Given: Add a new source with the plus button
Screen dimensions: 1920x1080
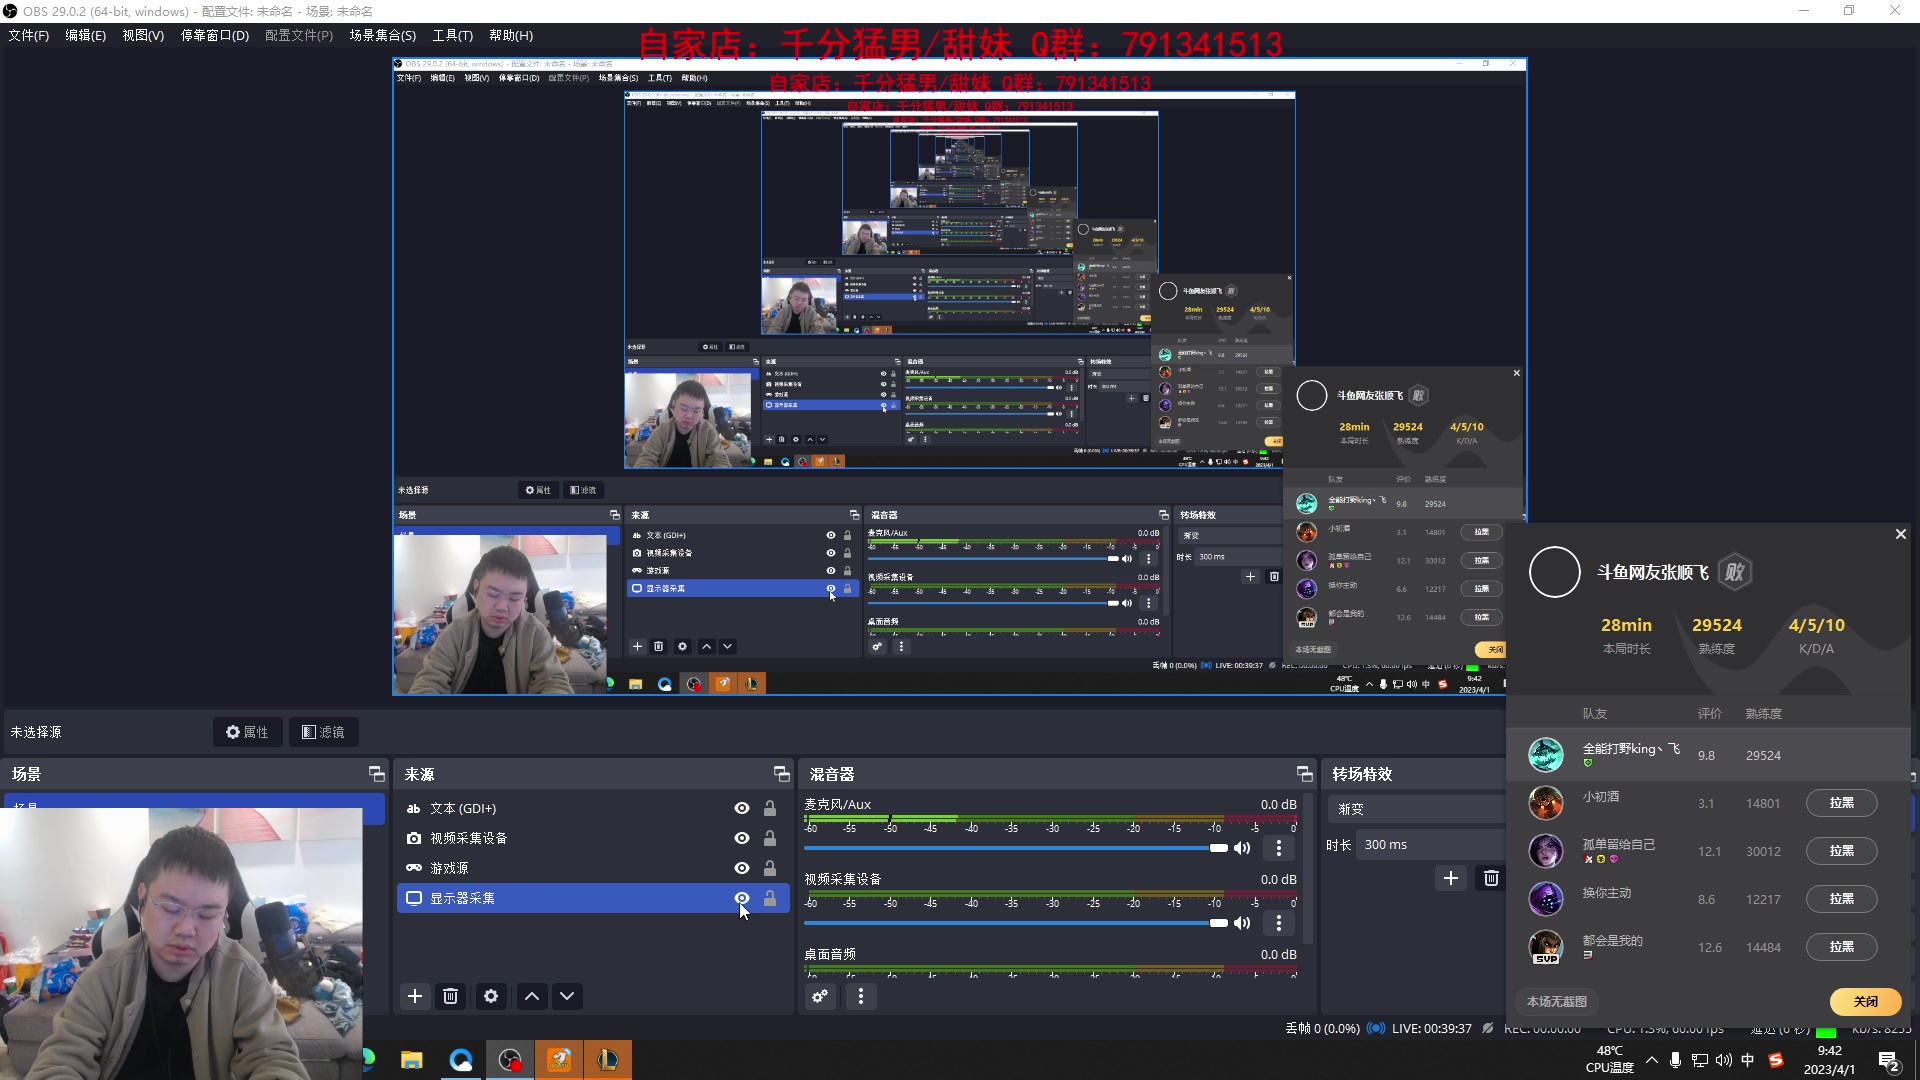Looking at the screenshot, I should point(415,996).
